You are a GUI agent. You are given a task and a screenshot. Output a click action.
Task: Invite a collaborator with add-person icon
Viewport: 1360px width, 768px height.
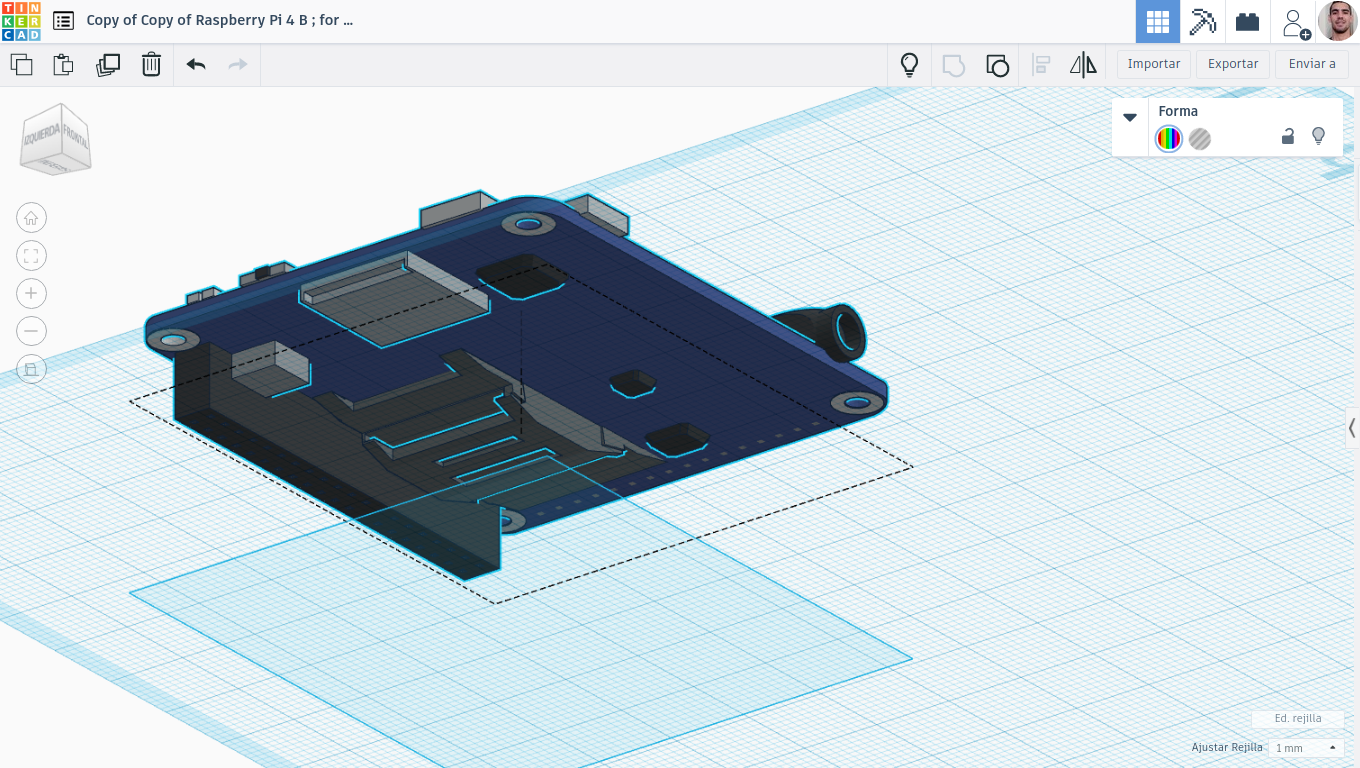[1295, 22]
